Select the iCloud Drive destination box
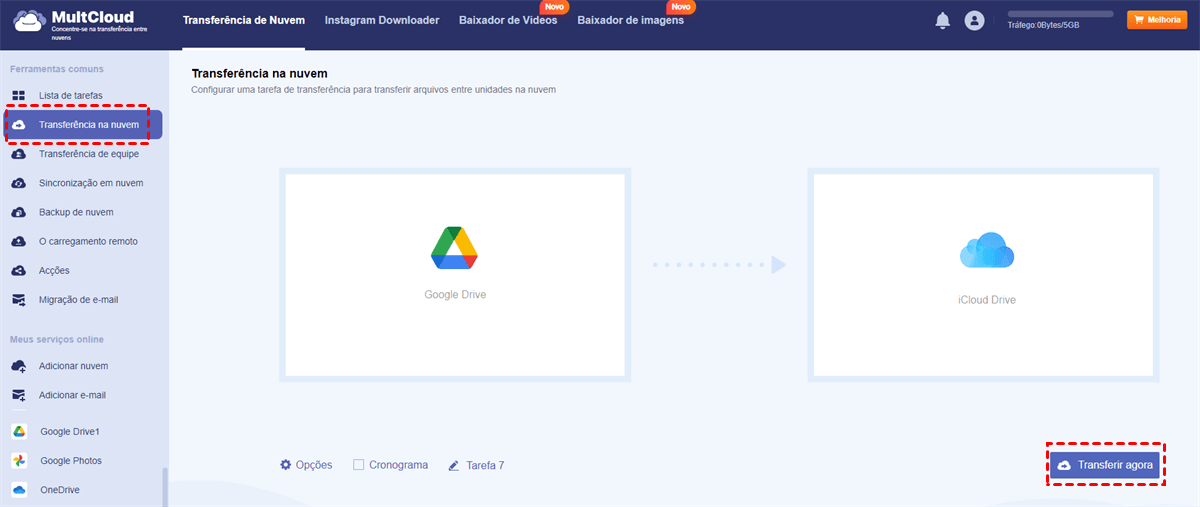Screen dimensions: 1200x507 [x=986, y=275]
